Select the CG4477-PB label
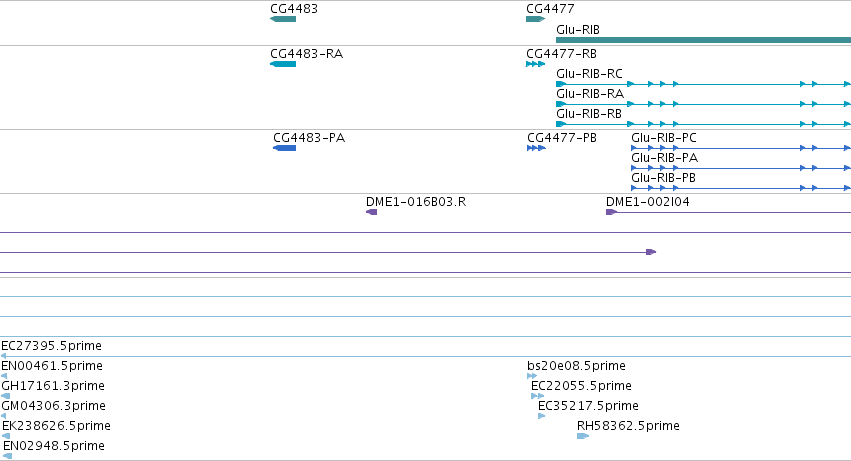This screenshot has height=461, width=851. tap(562, 138)
